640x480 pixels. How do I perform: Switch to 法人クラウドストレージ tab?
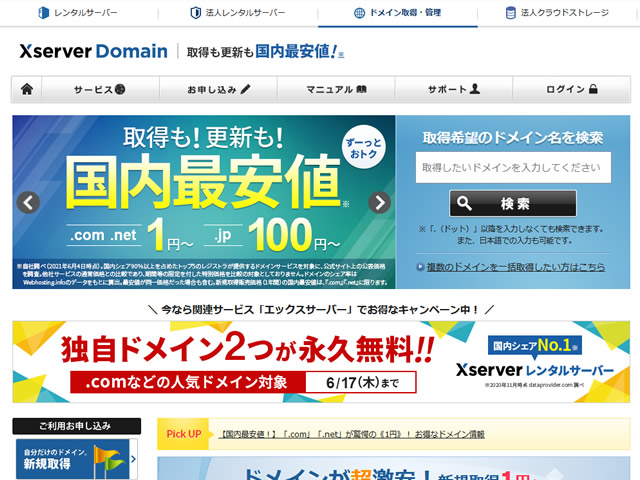point(558,13)
